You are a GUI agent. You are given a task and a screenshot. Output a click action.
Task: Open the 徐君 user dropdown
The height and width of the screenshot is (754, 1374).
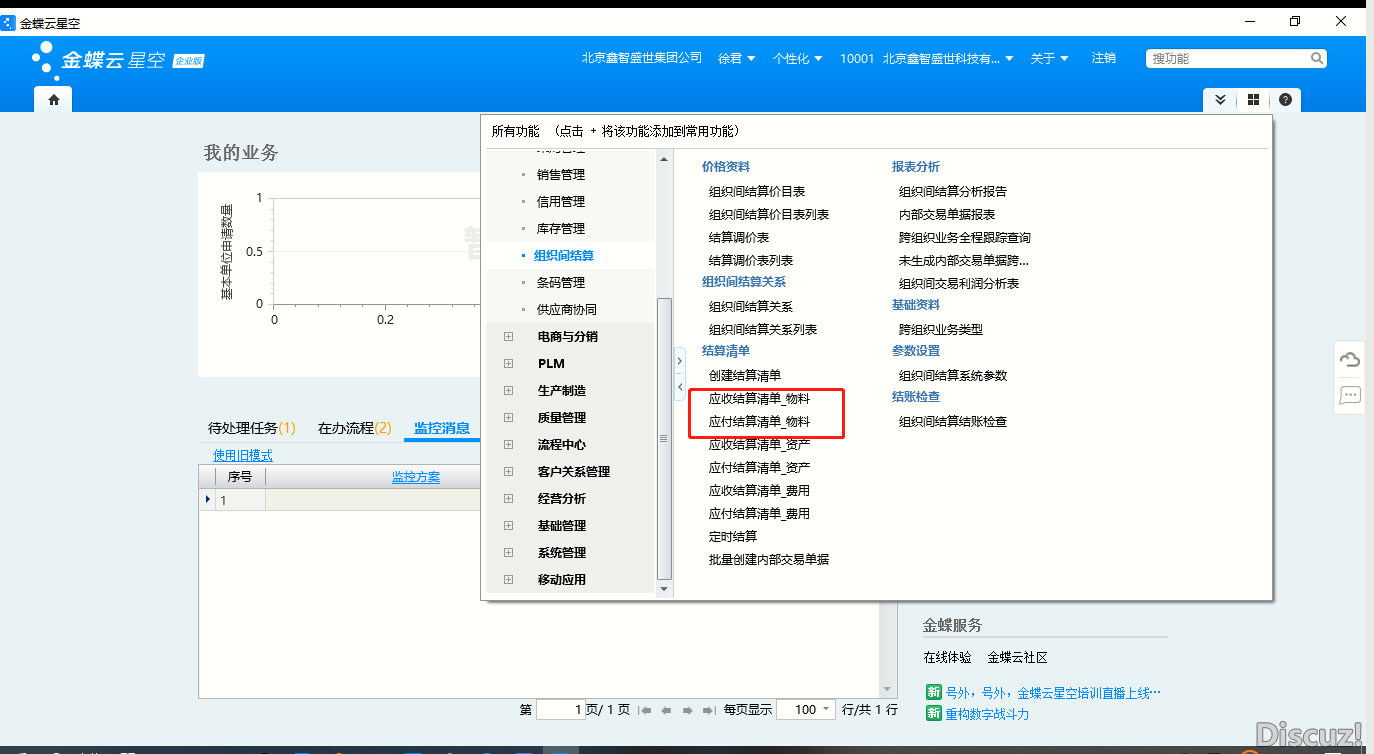point(737,59)
